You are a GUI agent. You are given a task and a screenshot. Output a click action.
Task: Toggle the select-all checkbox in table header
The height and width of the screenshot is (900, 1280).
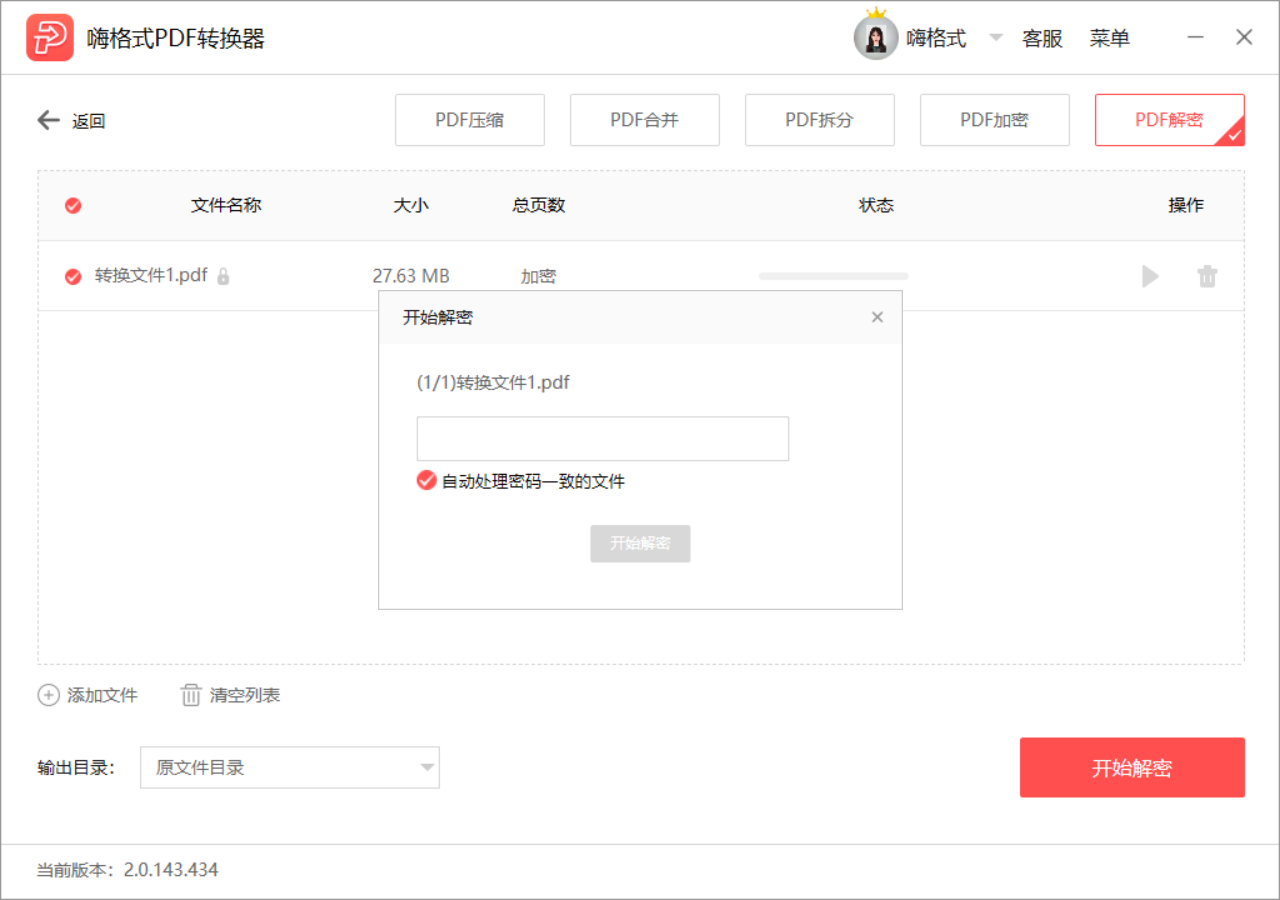coord(73,205)
